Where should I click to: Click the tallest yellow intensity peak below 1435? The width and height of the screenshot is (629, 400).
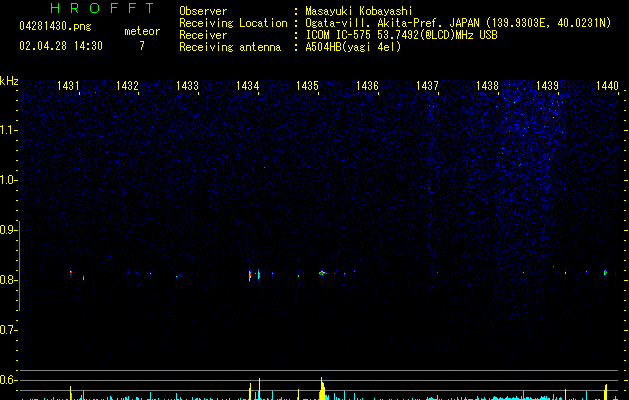coord(322,388)
